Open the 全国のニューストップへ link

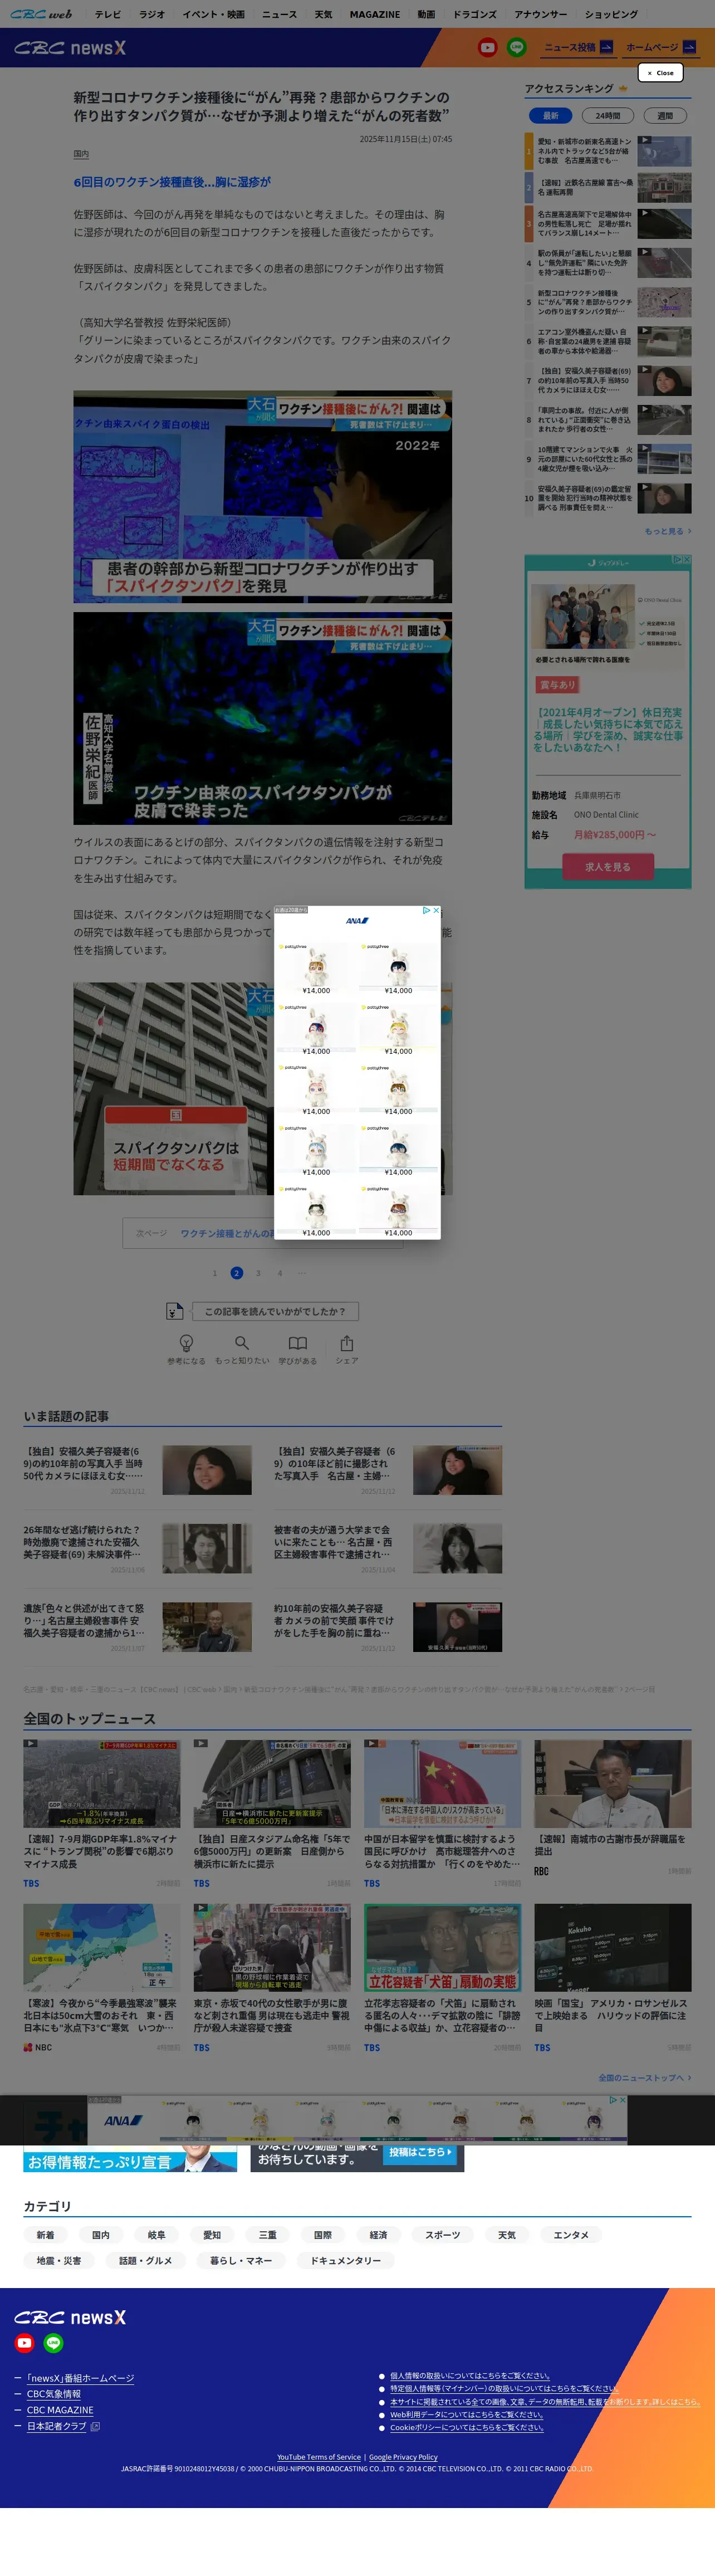tap(644, 2078)
